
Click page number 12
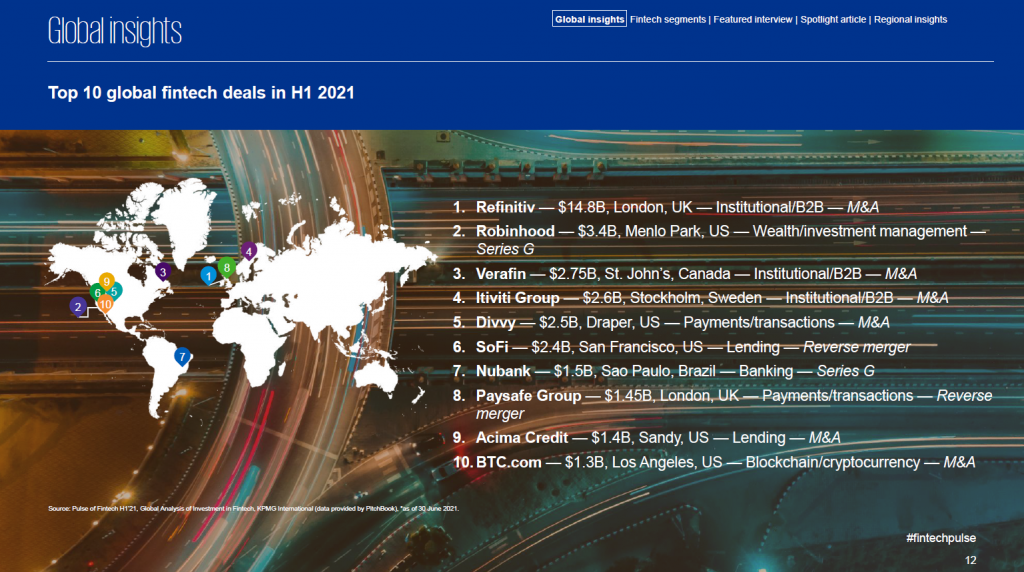pyautogui.click(x=970, y=560)
